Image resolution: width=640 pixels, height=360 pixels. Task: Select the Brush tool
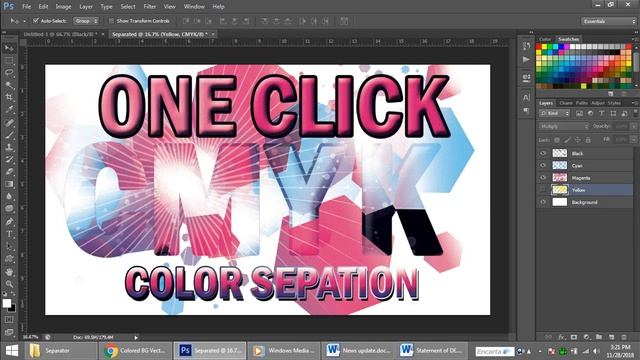9,135
